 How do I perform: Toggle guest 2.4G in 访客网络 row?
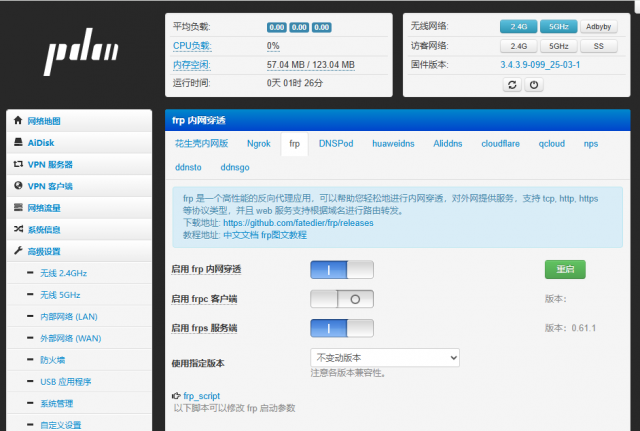point(518,46)
